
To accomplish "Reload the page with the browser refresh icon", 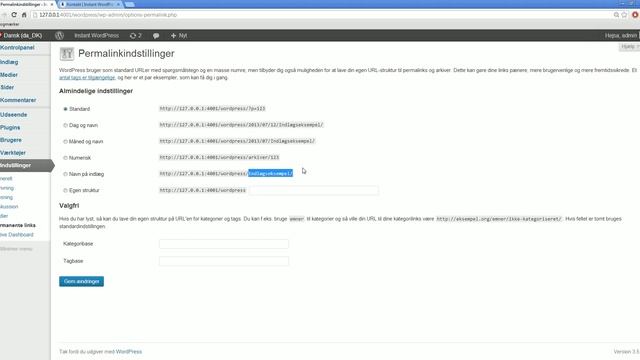I will (14, 15).
